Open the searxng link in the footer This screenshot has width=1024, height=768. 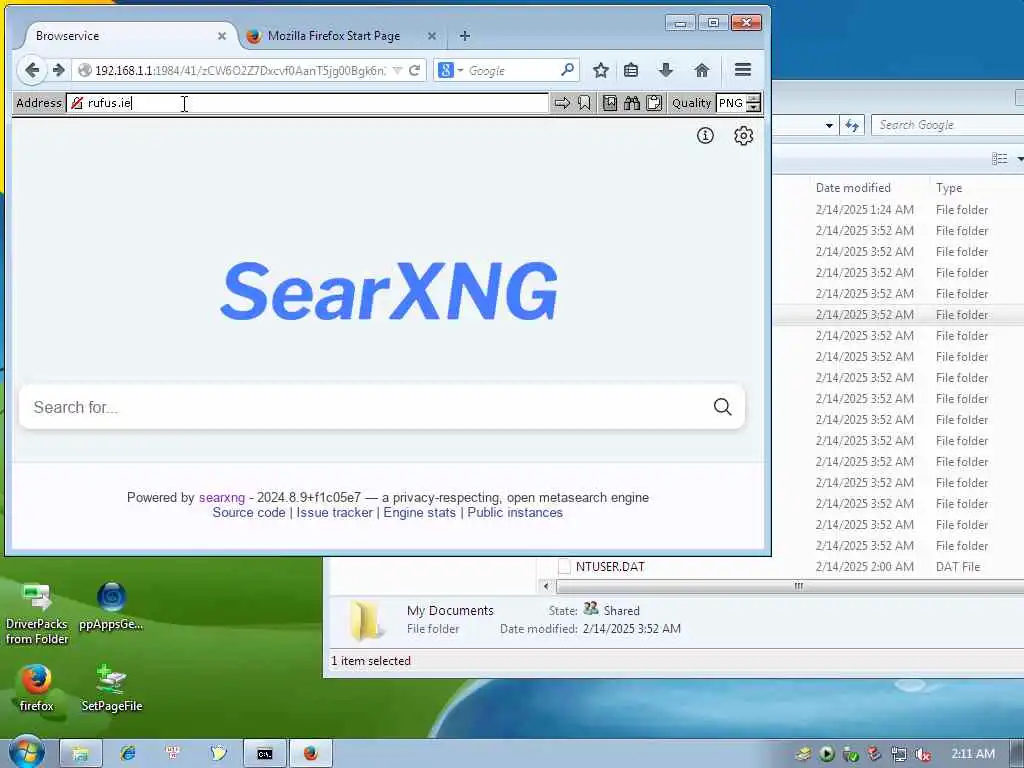click(222, 497)
